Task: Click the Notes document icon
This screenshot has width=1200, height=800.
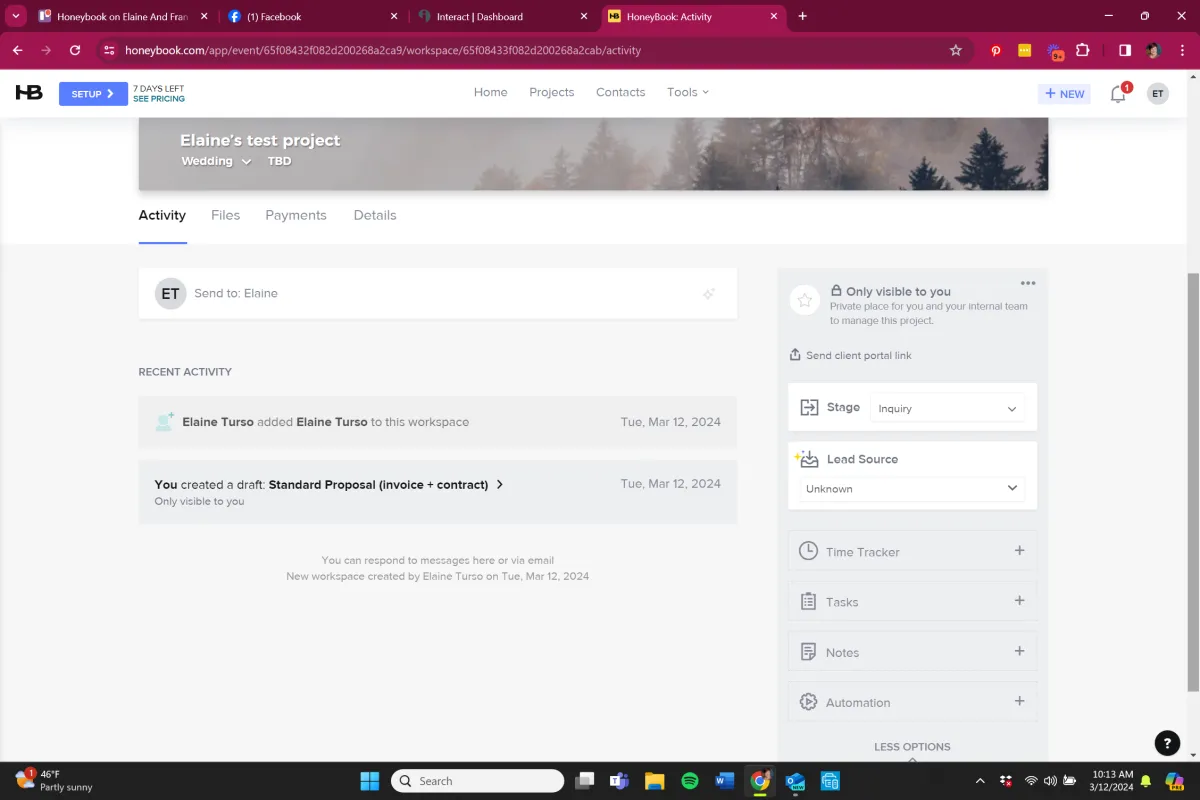Action: point(808,652)
